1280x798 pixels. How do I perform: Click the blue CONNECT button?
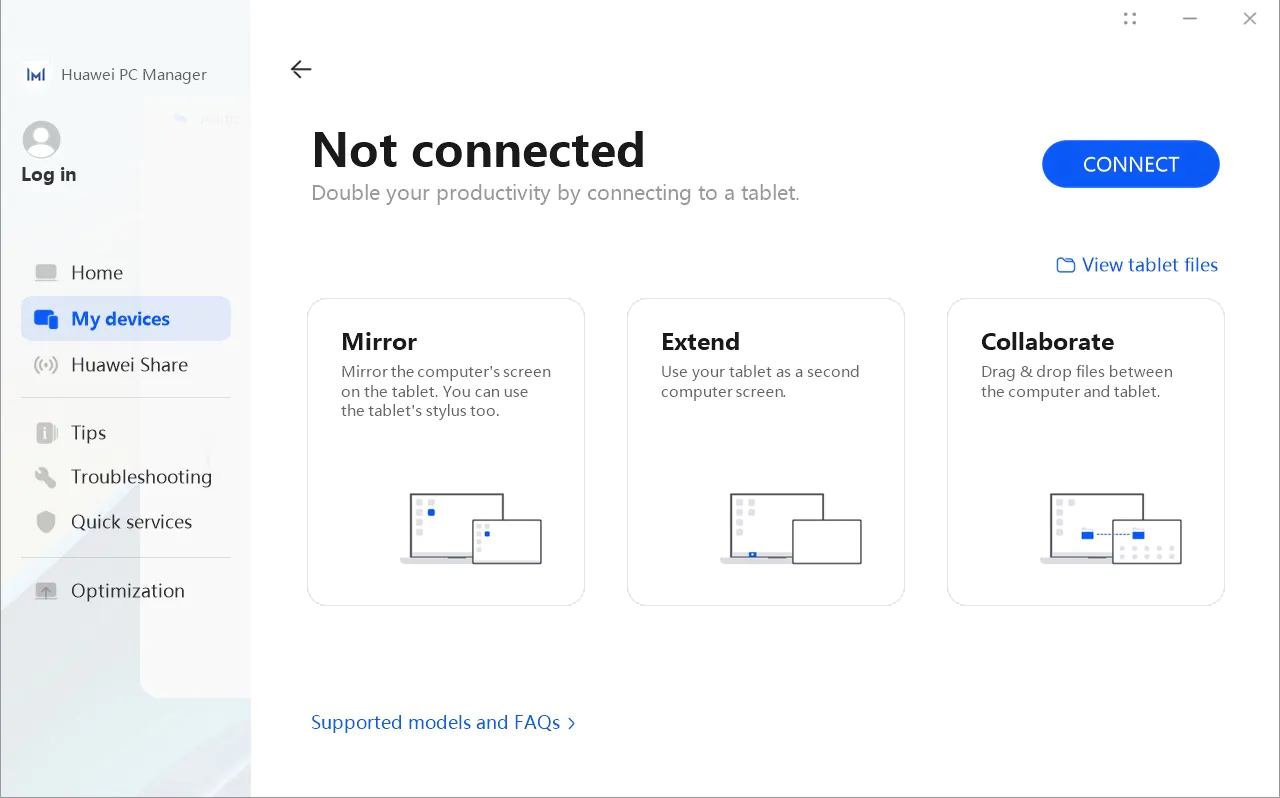click(1131, 164)
